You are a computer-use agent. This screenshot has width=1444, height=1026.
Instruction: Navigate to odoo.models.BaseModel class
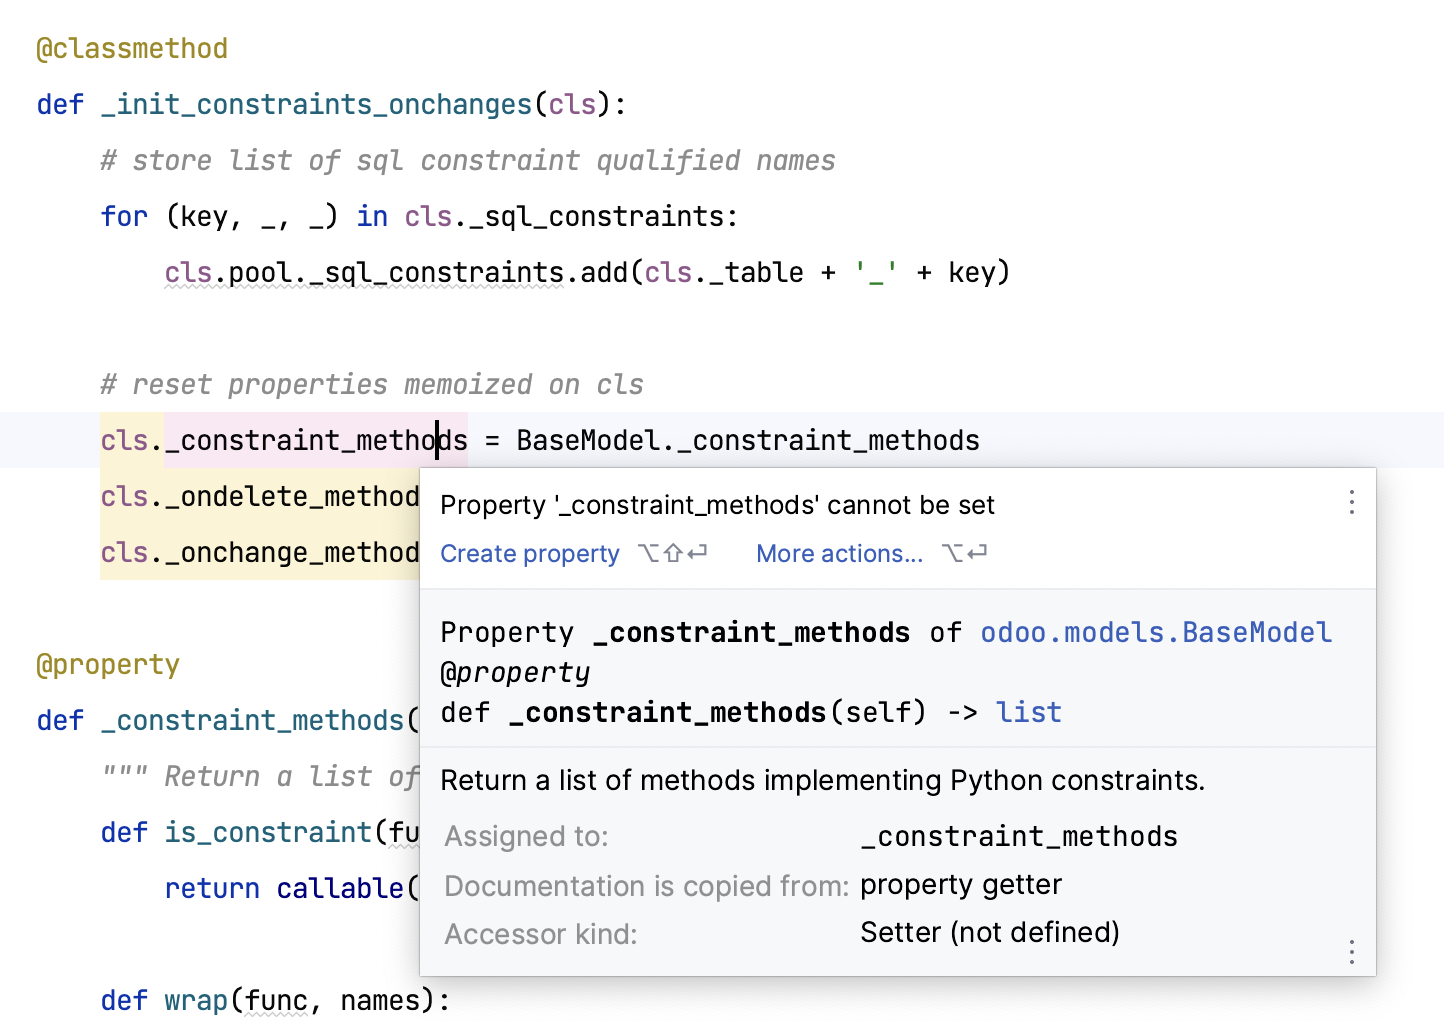(x=1155, y=632)
